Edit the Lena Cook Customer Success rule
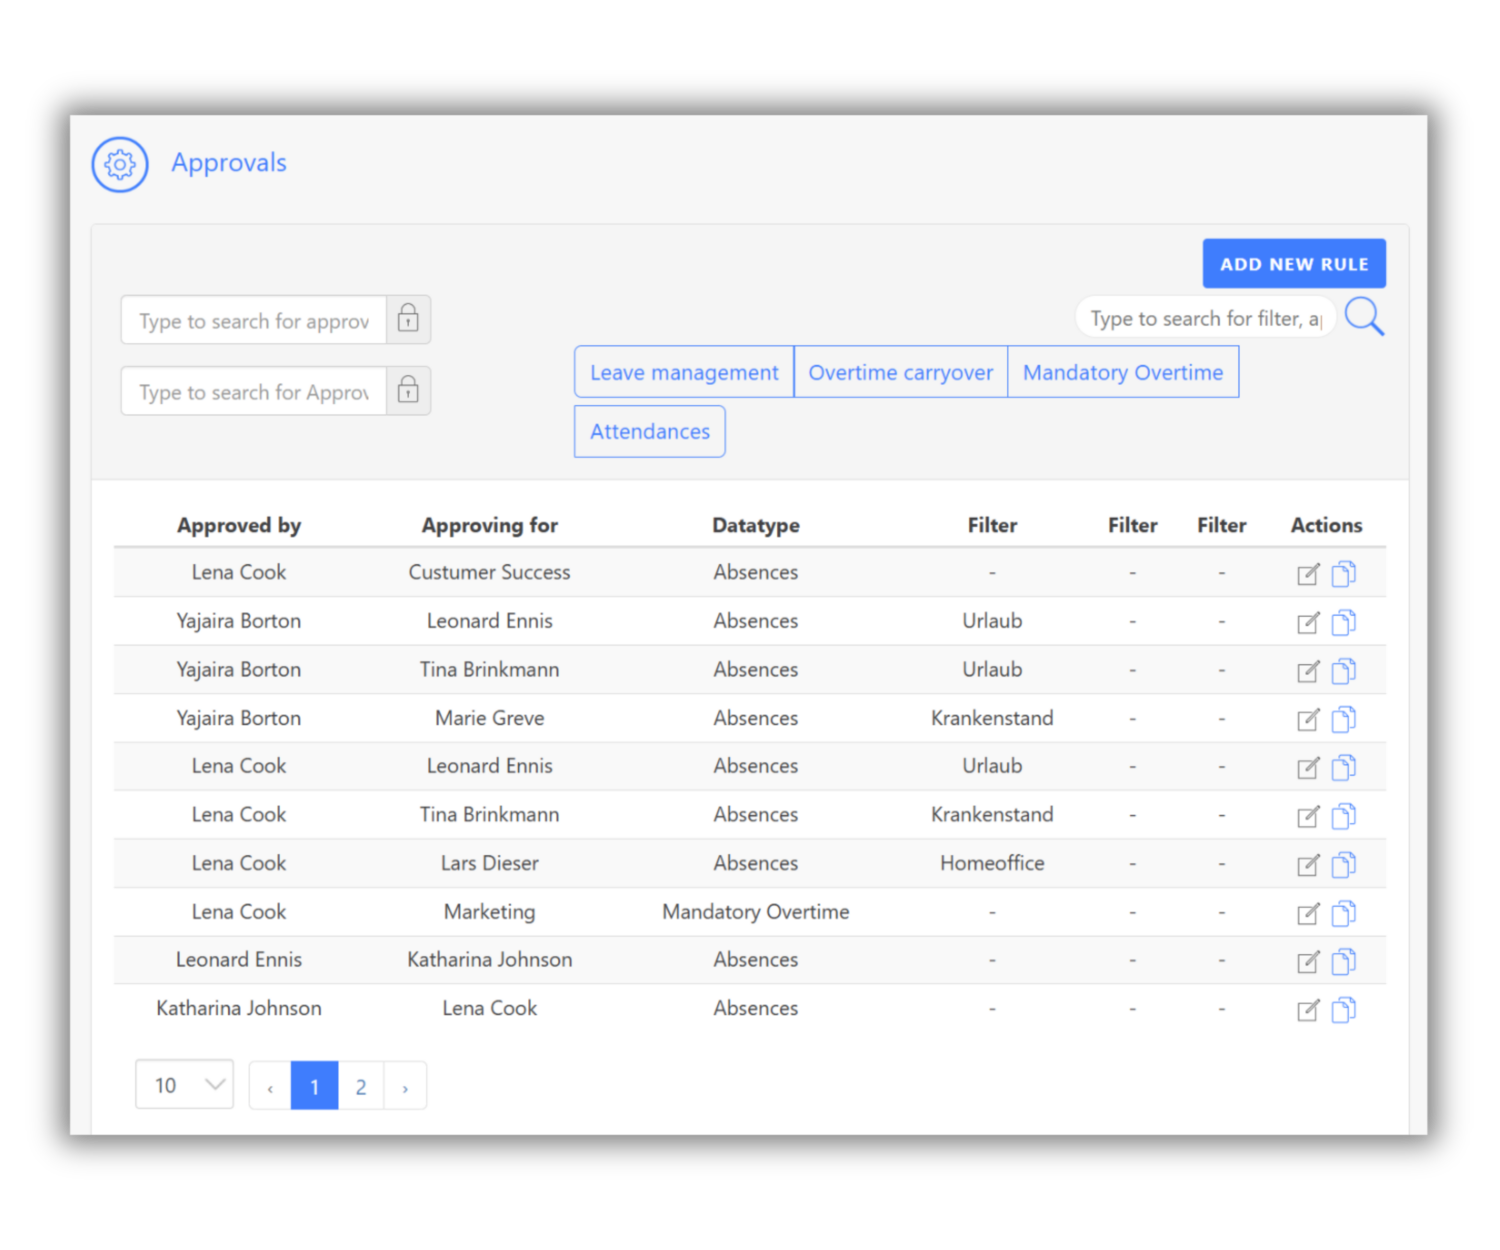The width and height of the screenshot is (1500, 1250). [1308, 573]
